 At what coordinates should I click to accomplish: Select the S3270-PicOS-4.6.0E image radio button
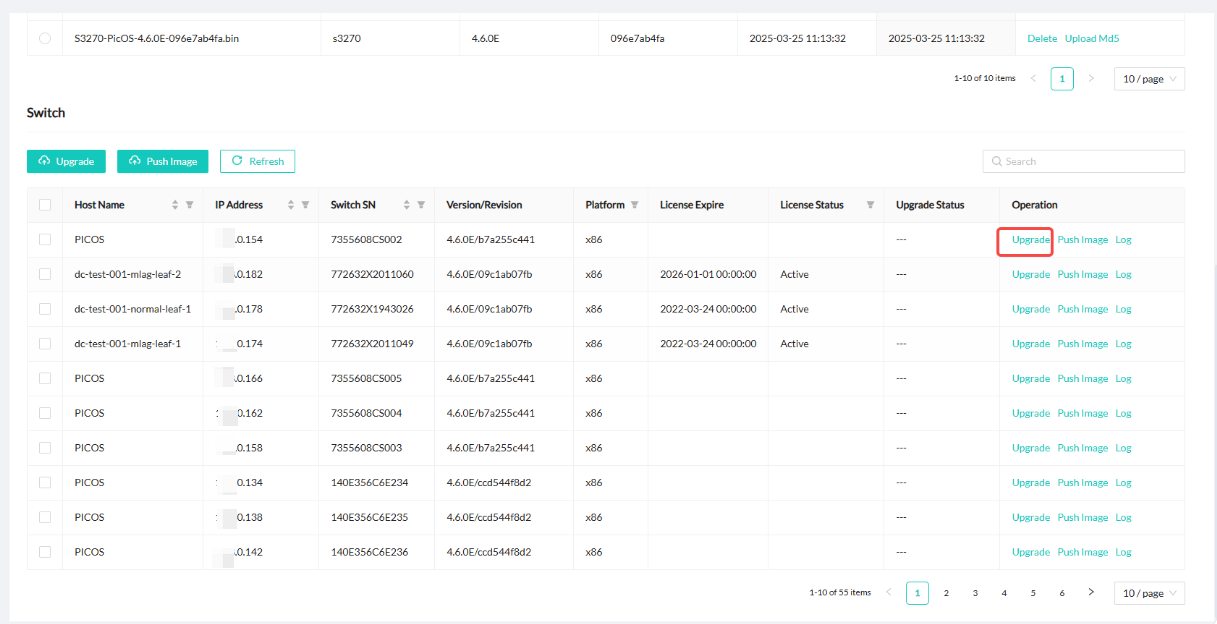[x=45, y=39]
